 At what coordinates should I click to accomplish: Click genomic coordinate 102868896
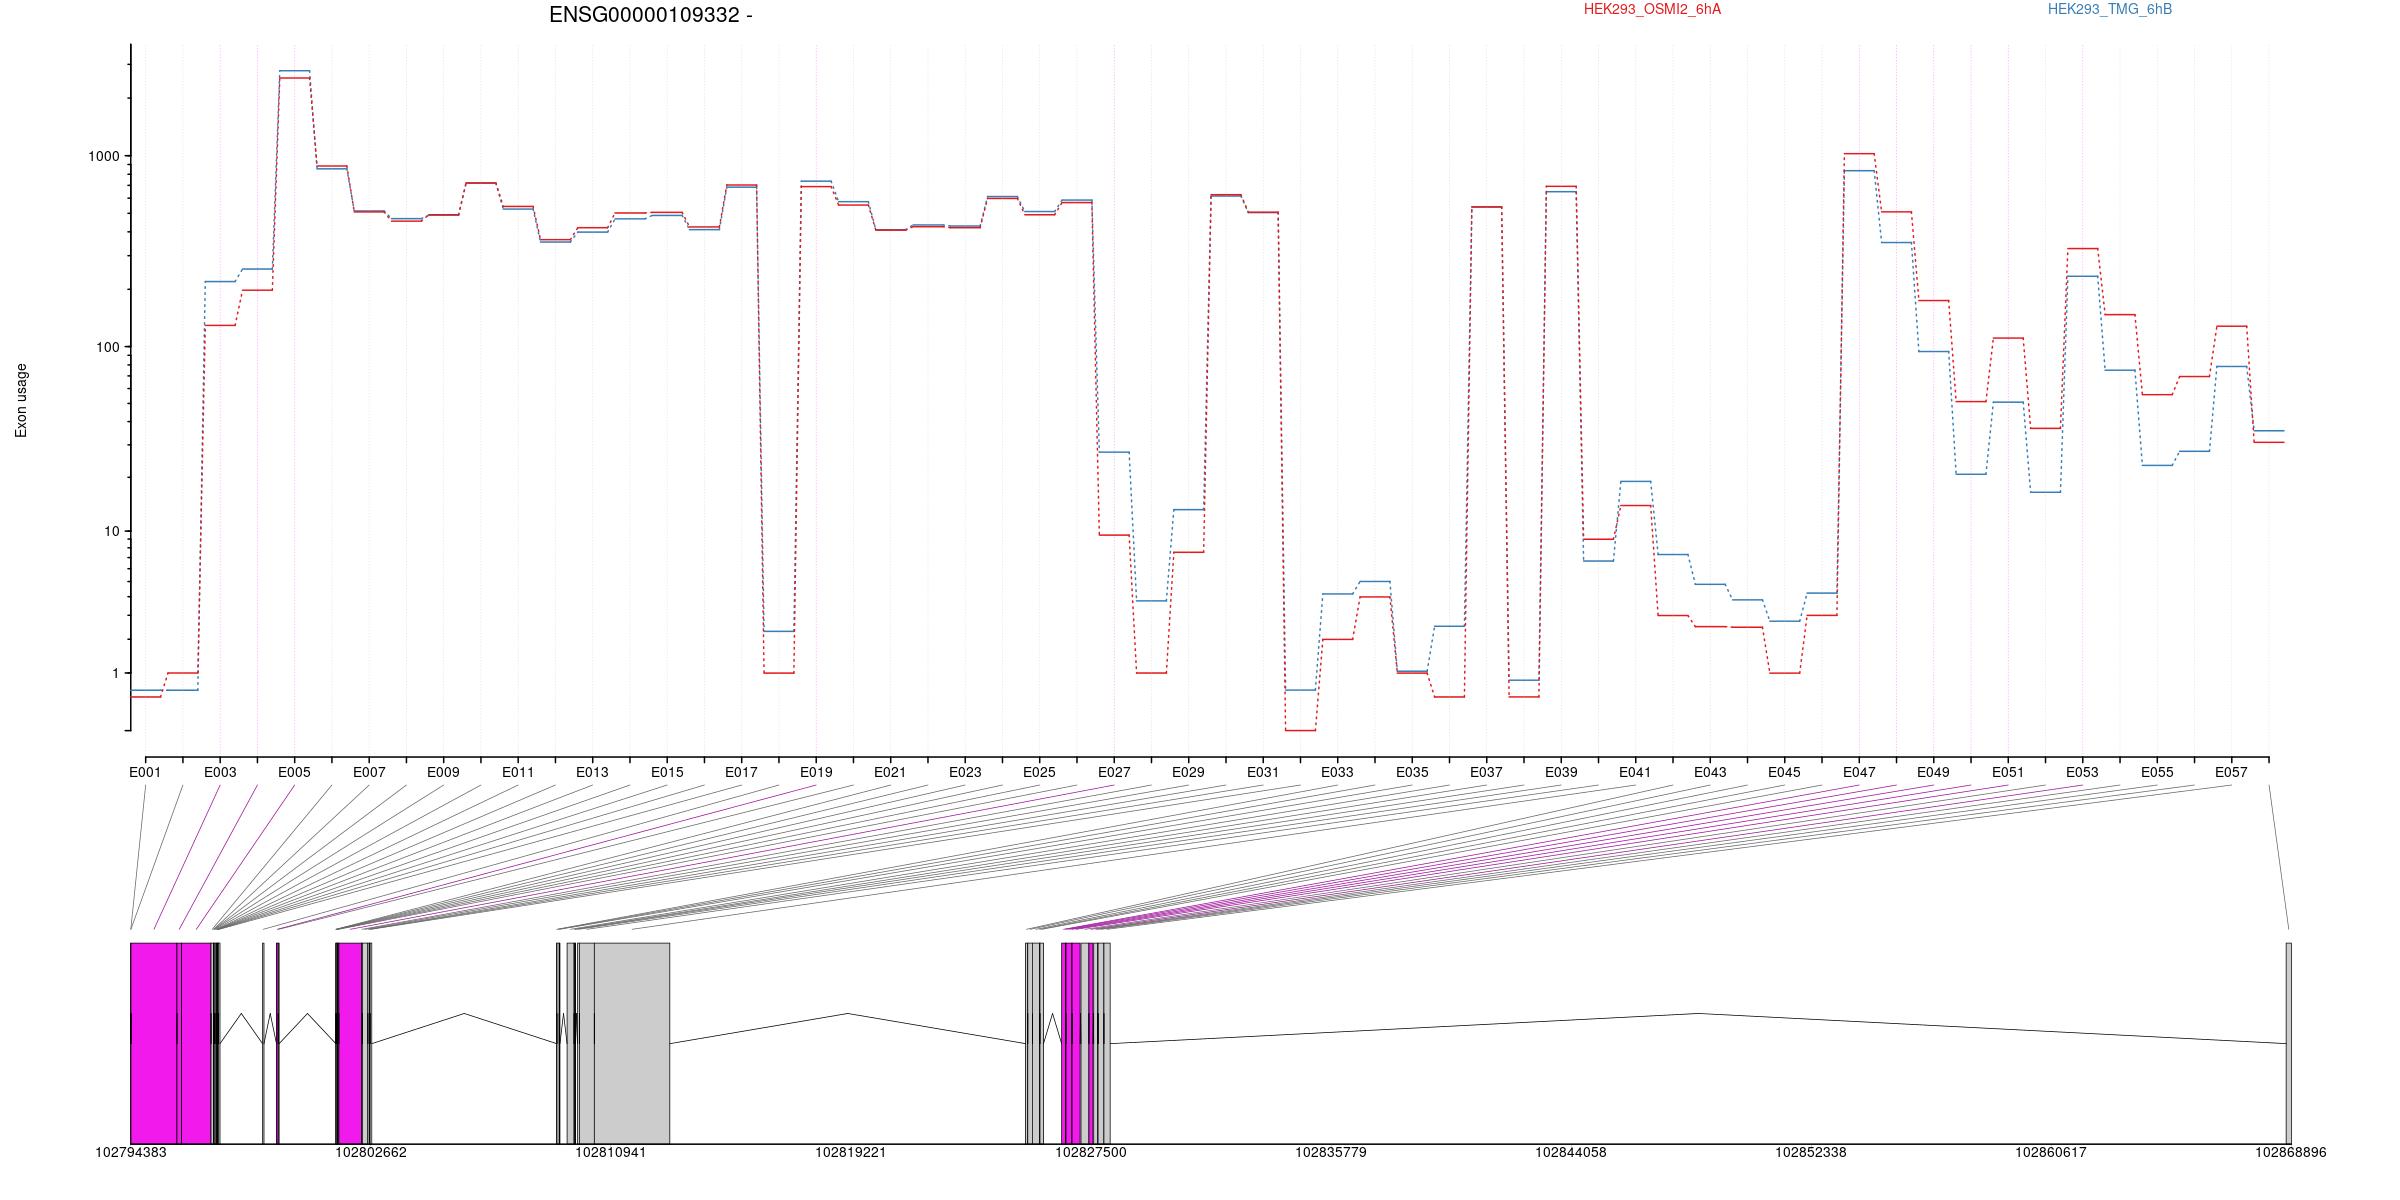coord(2291,1152)
